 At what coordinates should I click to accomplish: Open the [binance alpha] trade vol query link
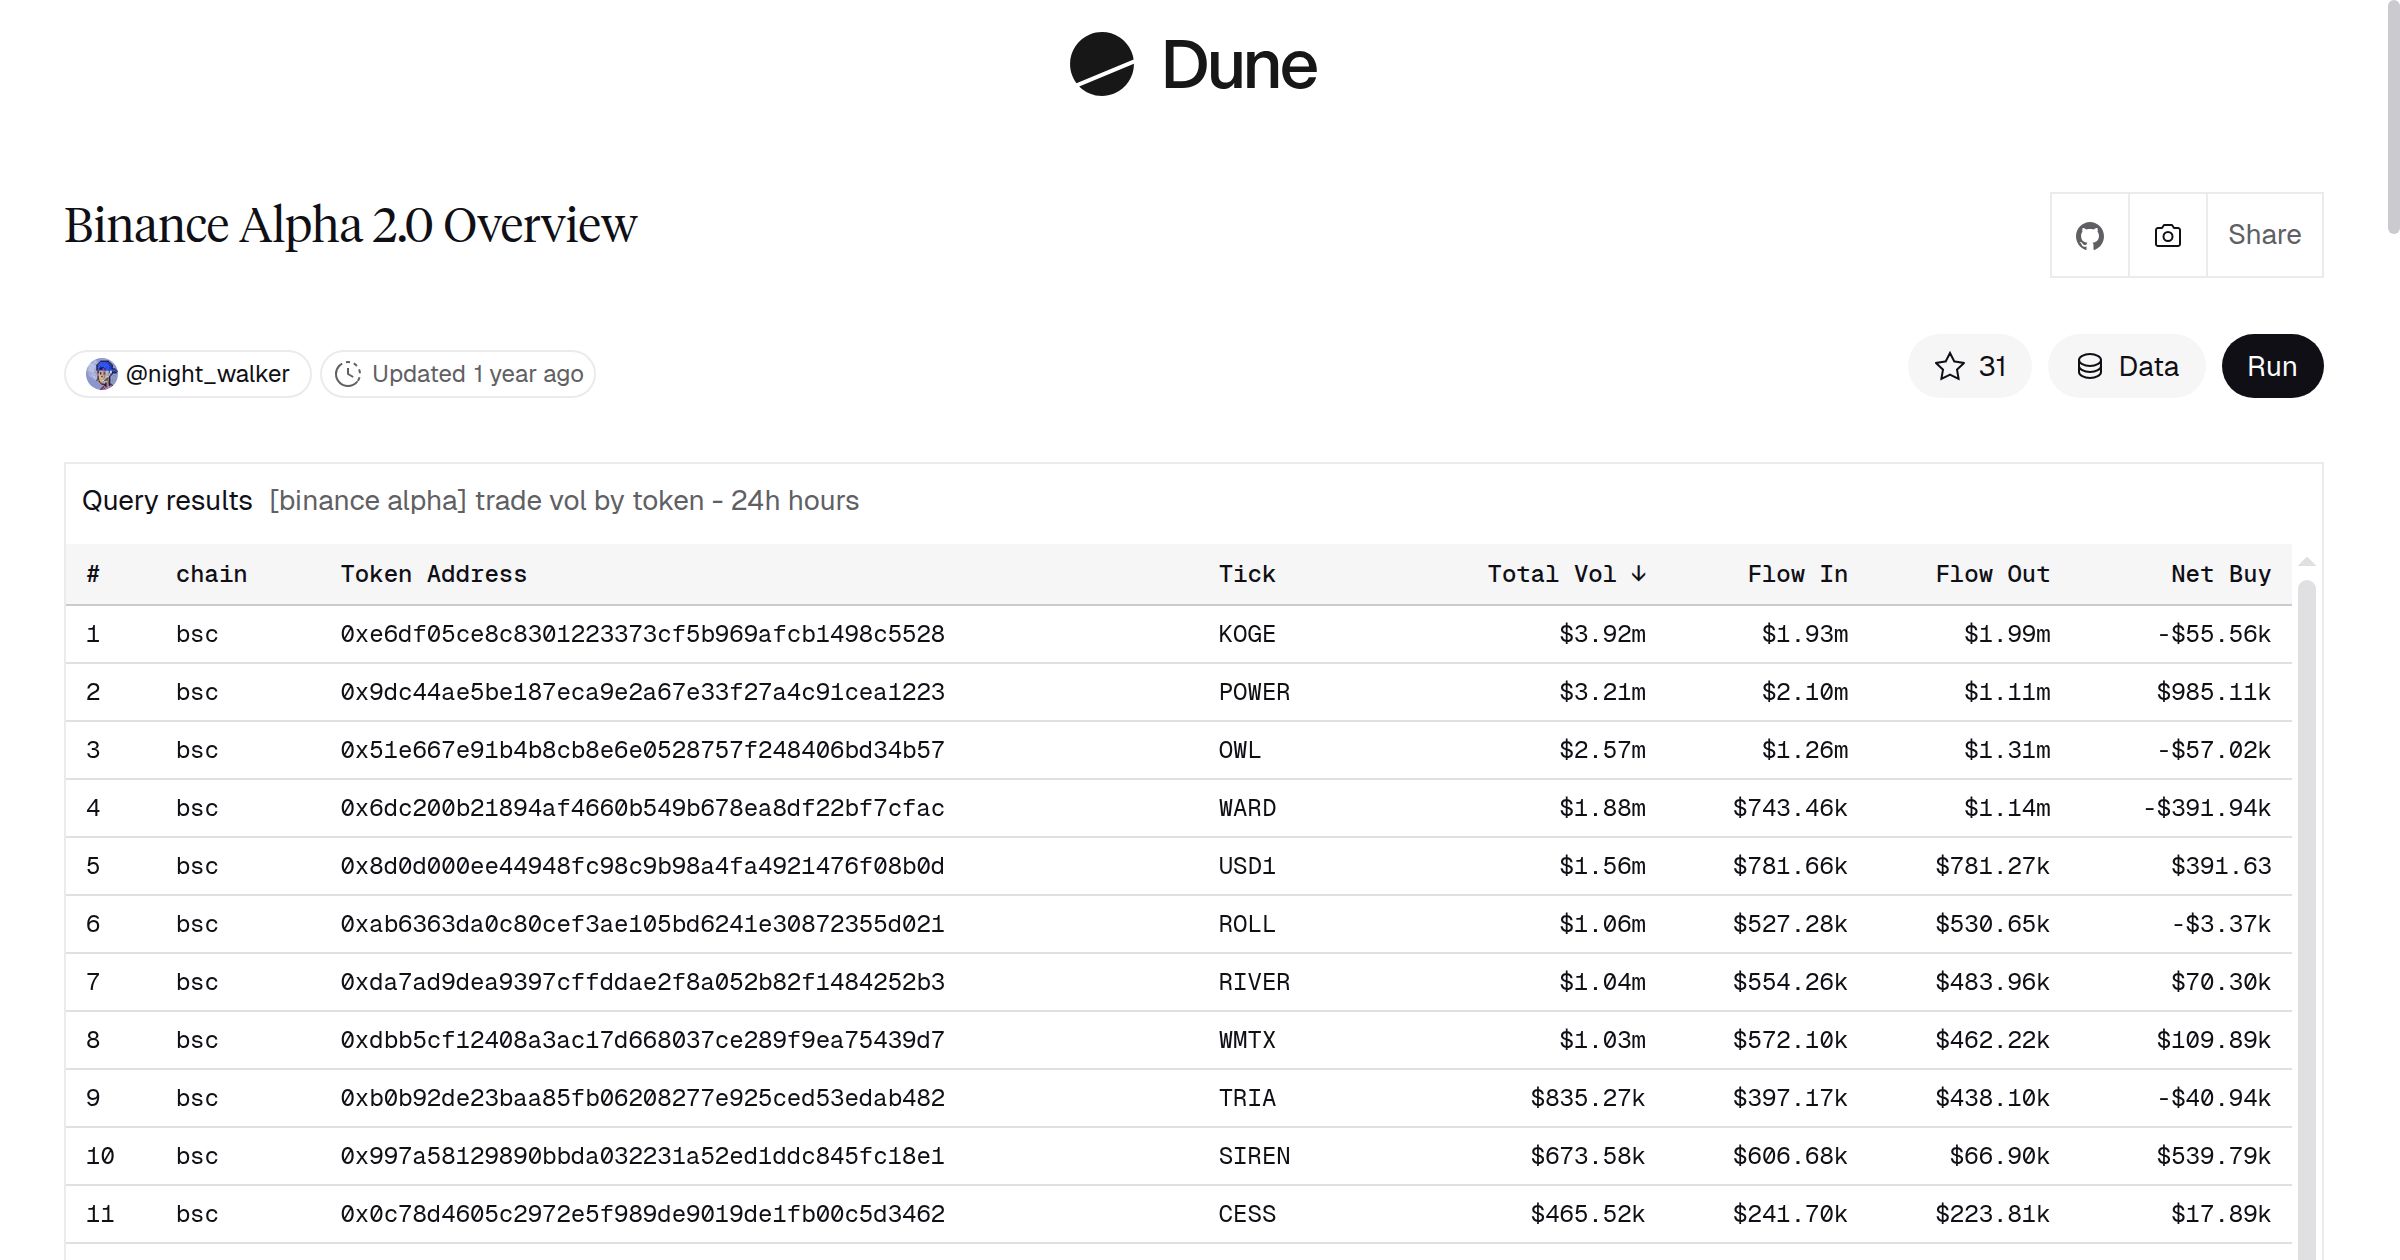tap(564, 500)
